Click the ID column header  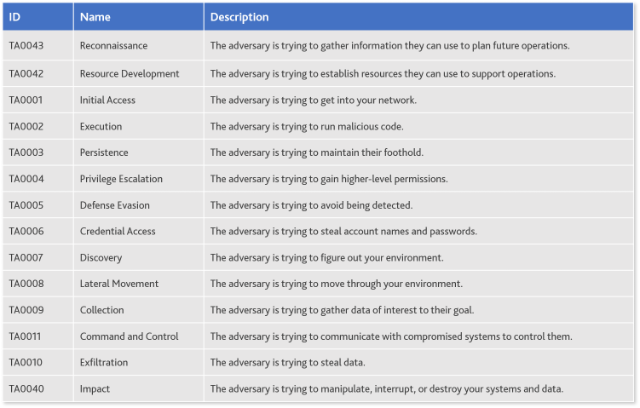click(38, 17)
